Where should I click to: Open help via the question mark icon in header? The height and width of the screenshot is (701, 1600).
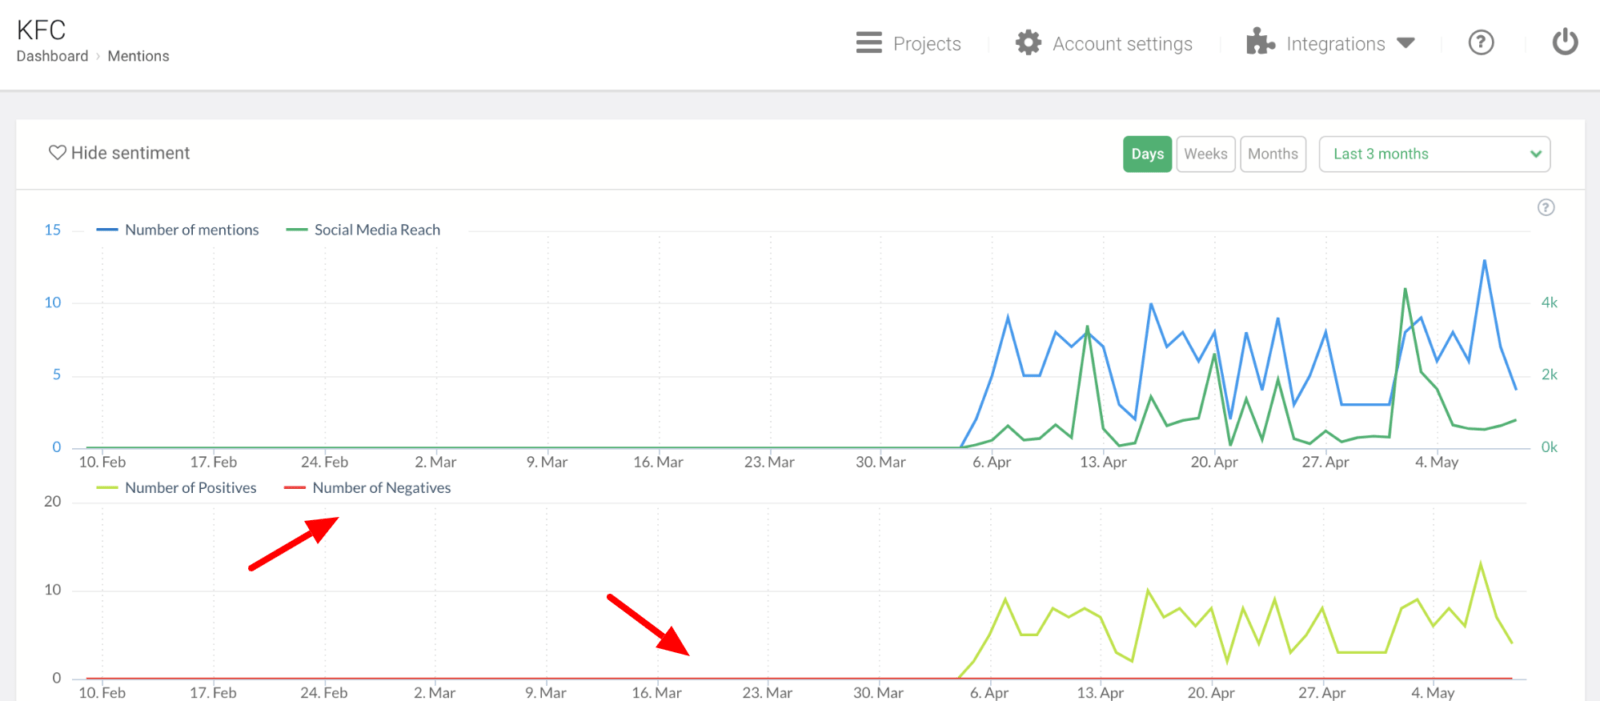point(1480,42)
